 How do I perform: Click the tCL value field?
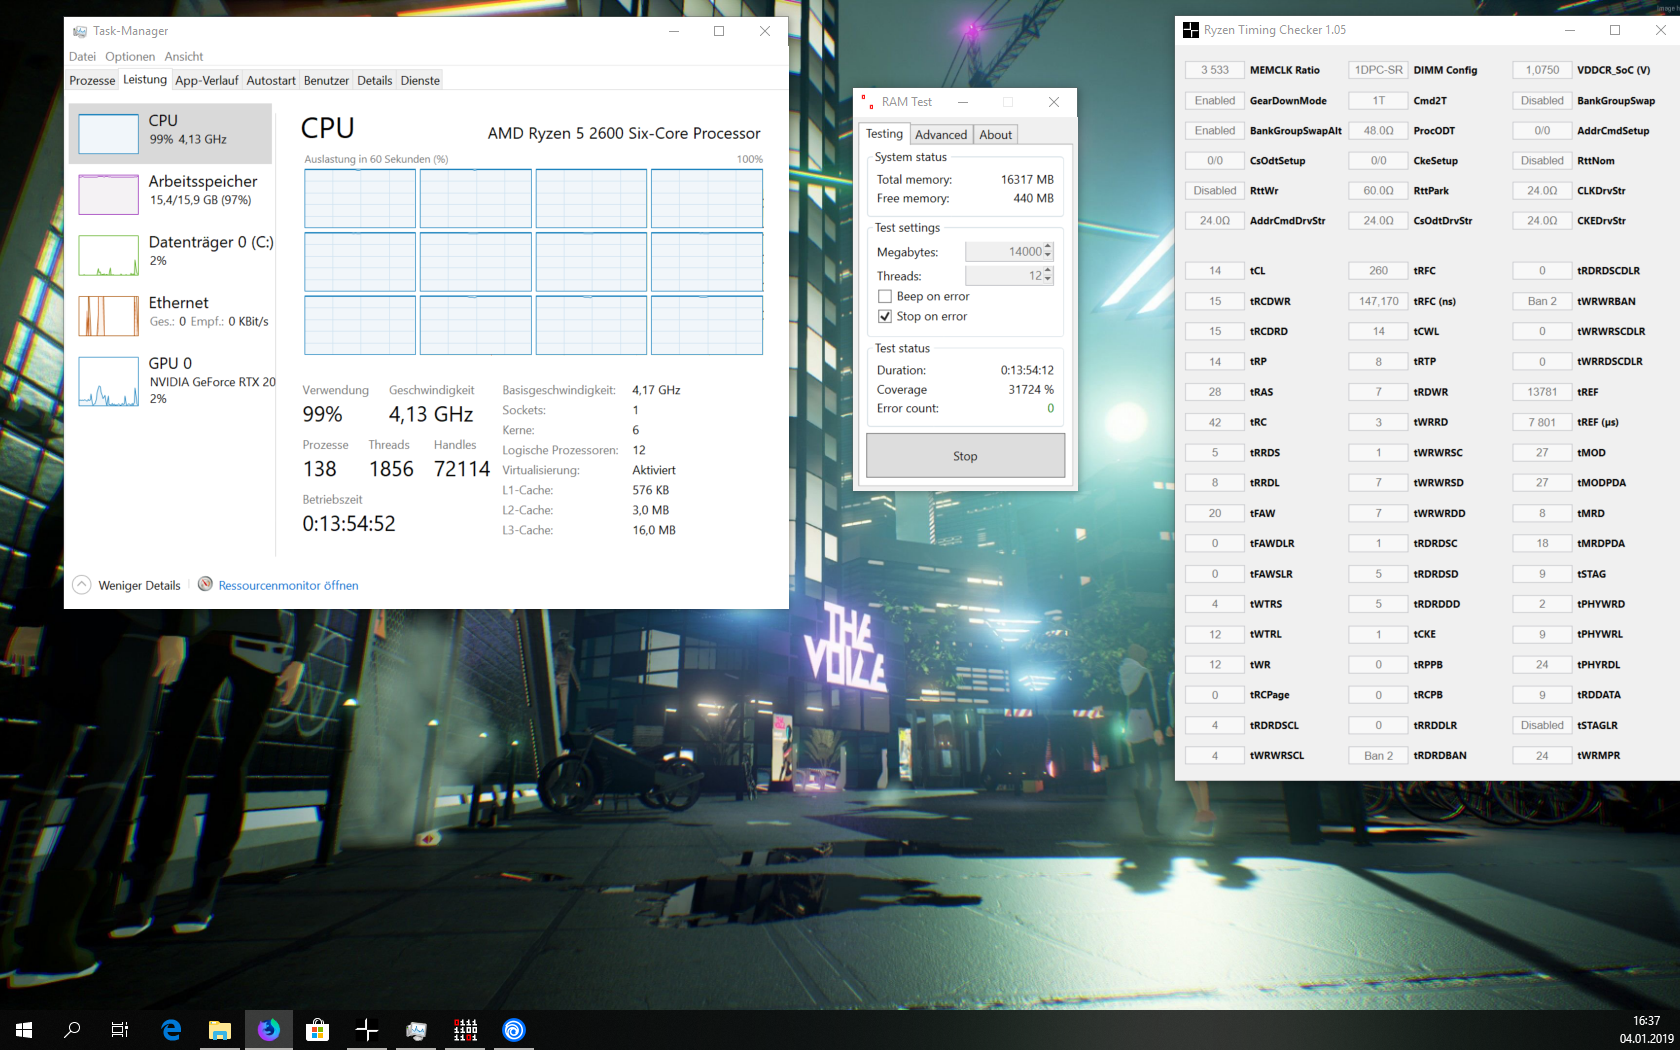pos(1215,271)
